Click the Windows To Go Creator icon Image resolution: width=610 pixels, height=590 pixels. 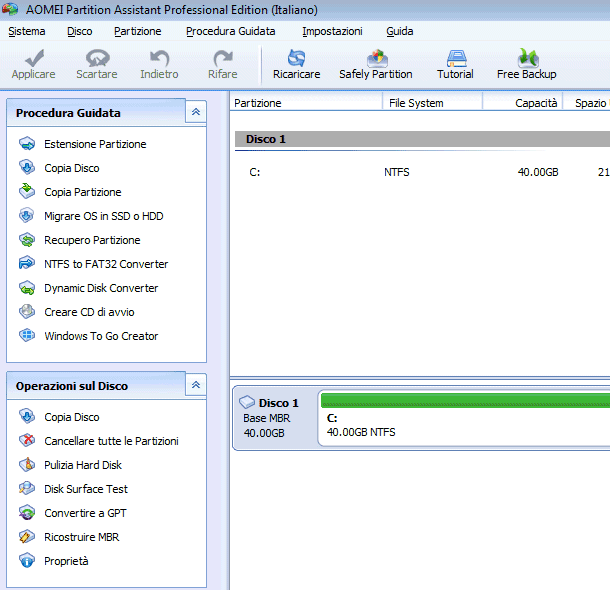point(27,335)
